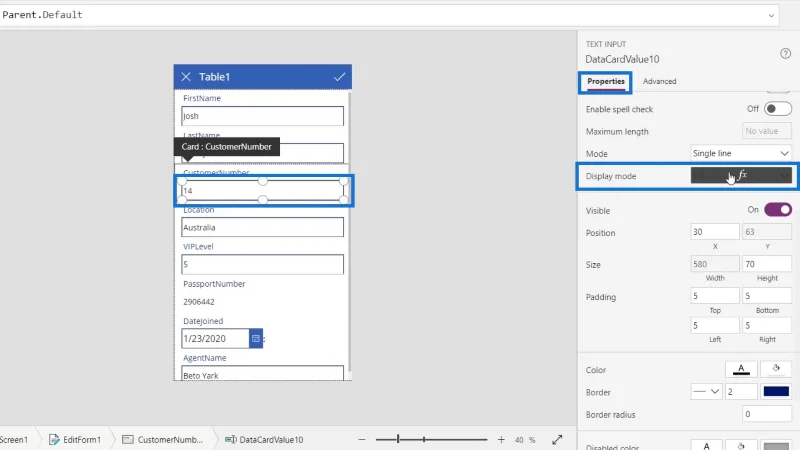Click the X cancel icon in Table1 header
The image size is (800, 450).
pyautogui.click(x=186, y=77)
